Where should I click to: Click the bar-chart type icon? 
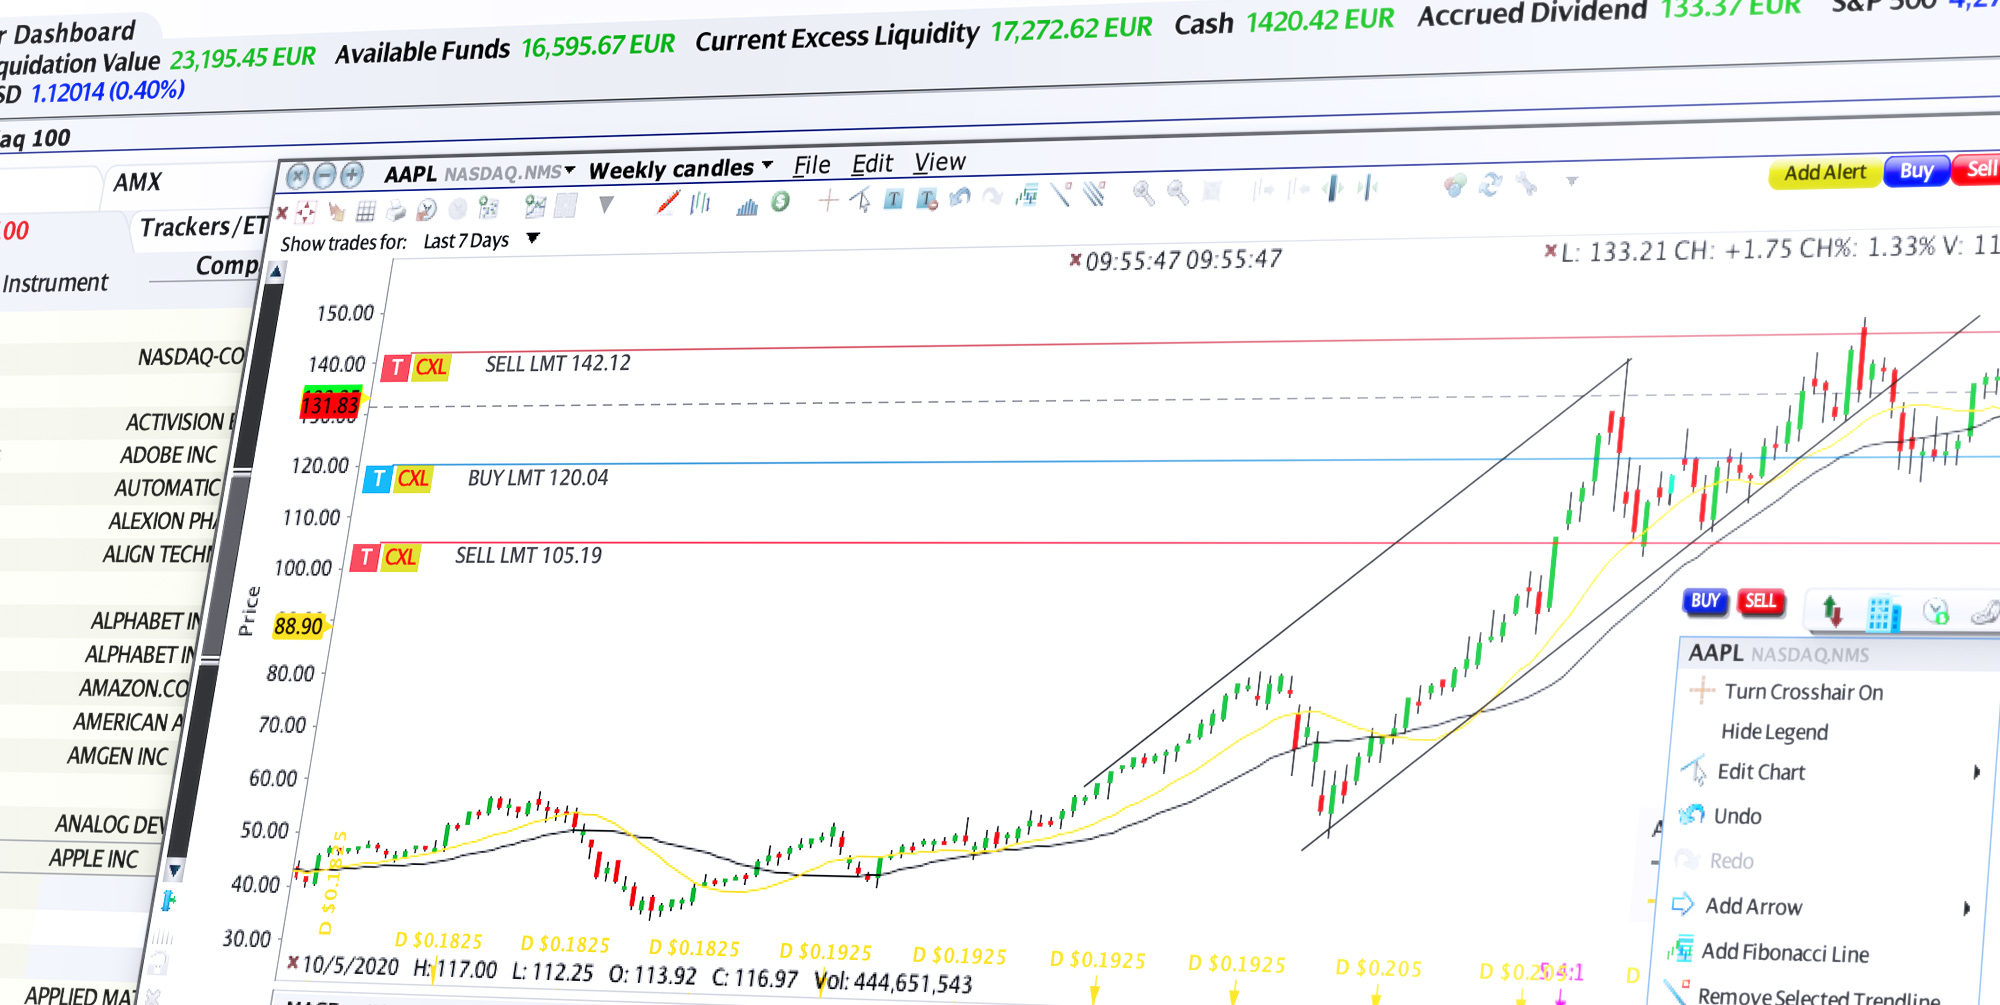[701, 203]
